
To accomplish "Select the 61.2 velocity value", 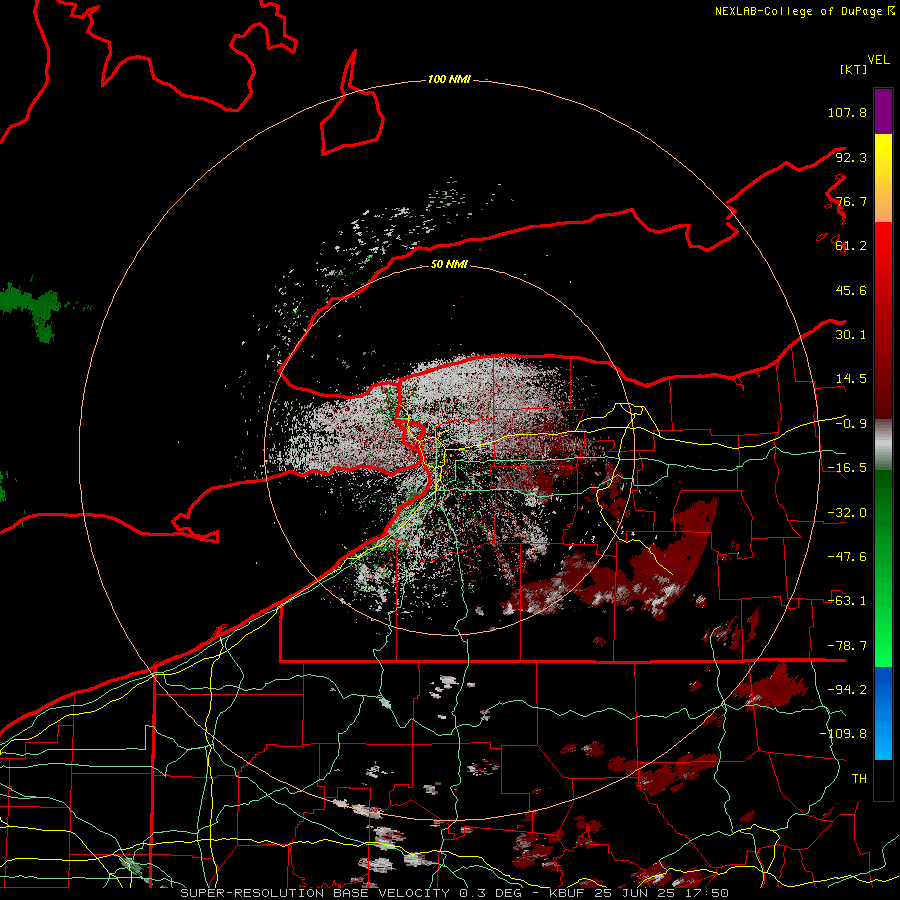I will (851, 246).
